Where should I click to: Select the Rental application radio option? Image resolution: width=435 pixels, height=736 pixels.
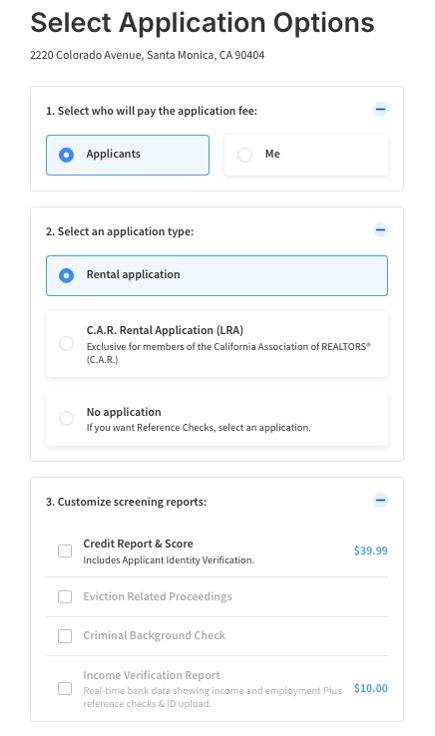[x=66, y=276]
